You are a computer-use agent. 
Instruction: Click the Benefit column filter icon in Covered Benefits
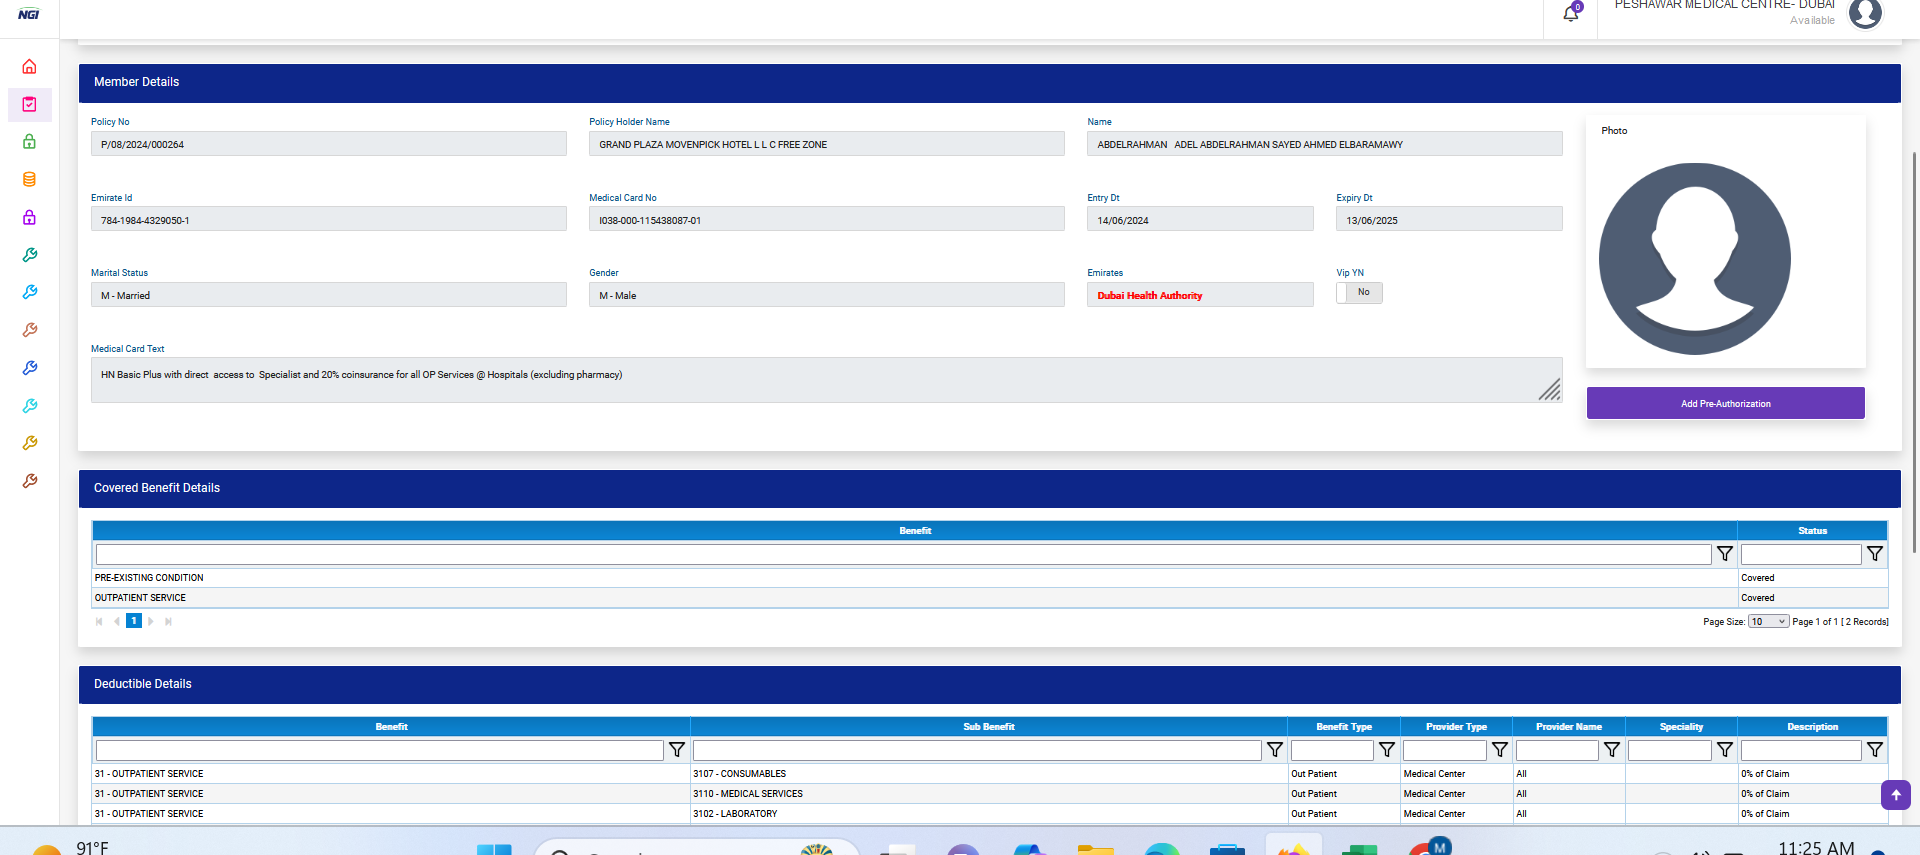pos(1724,554)
